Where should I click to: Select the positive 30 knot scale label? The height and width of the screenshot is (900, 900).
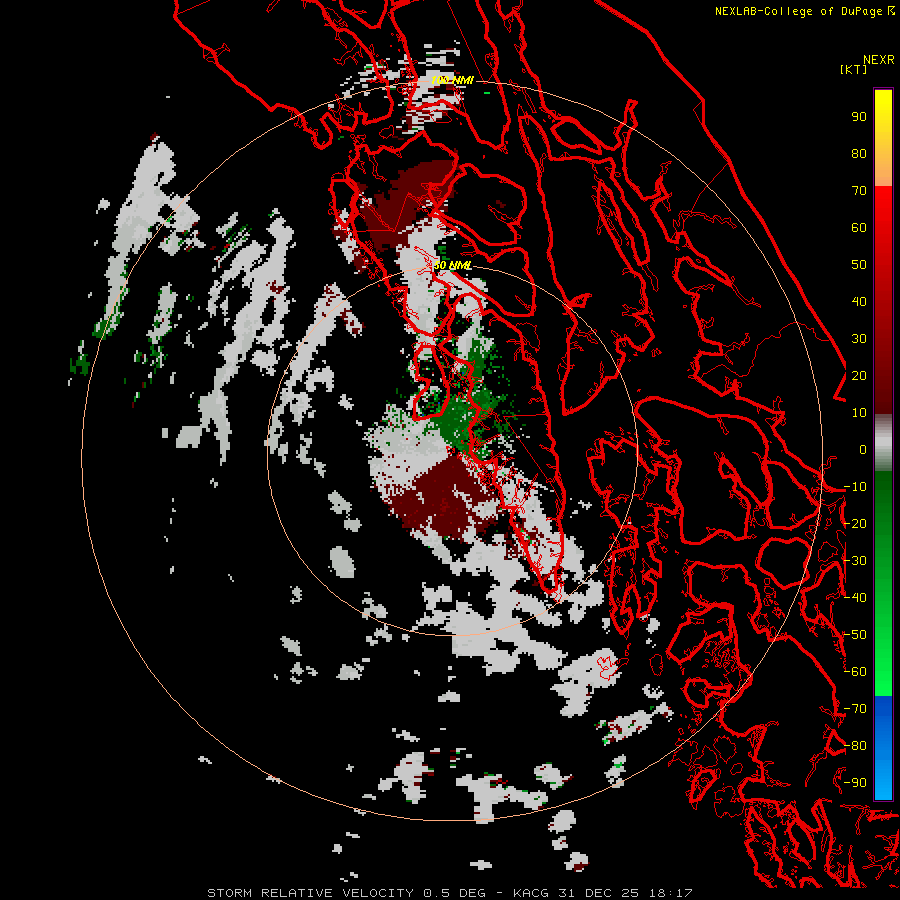pyautogui.click(x=859, y=339)
